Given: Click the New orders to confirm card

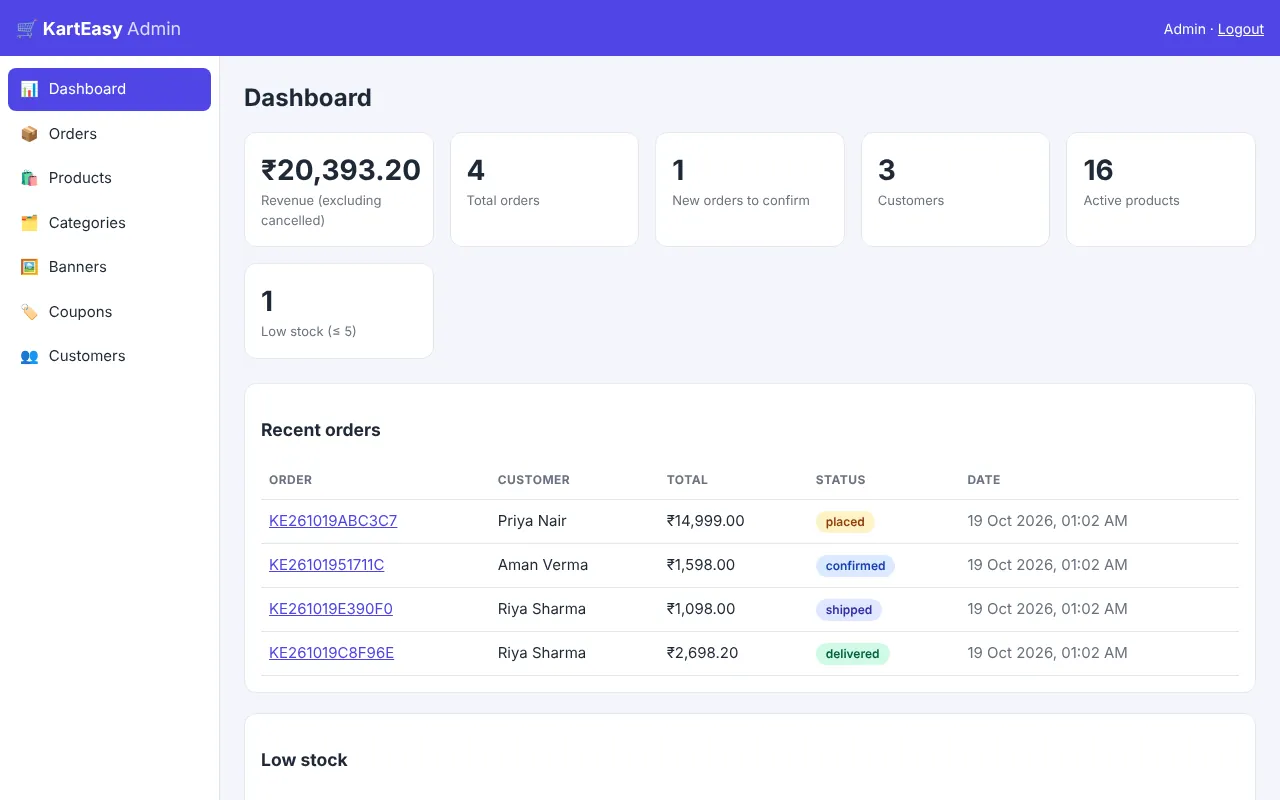Looking at the screenshot, I should [x=750, y=190].
